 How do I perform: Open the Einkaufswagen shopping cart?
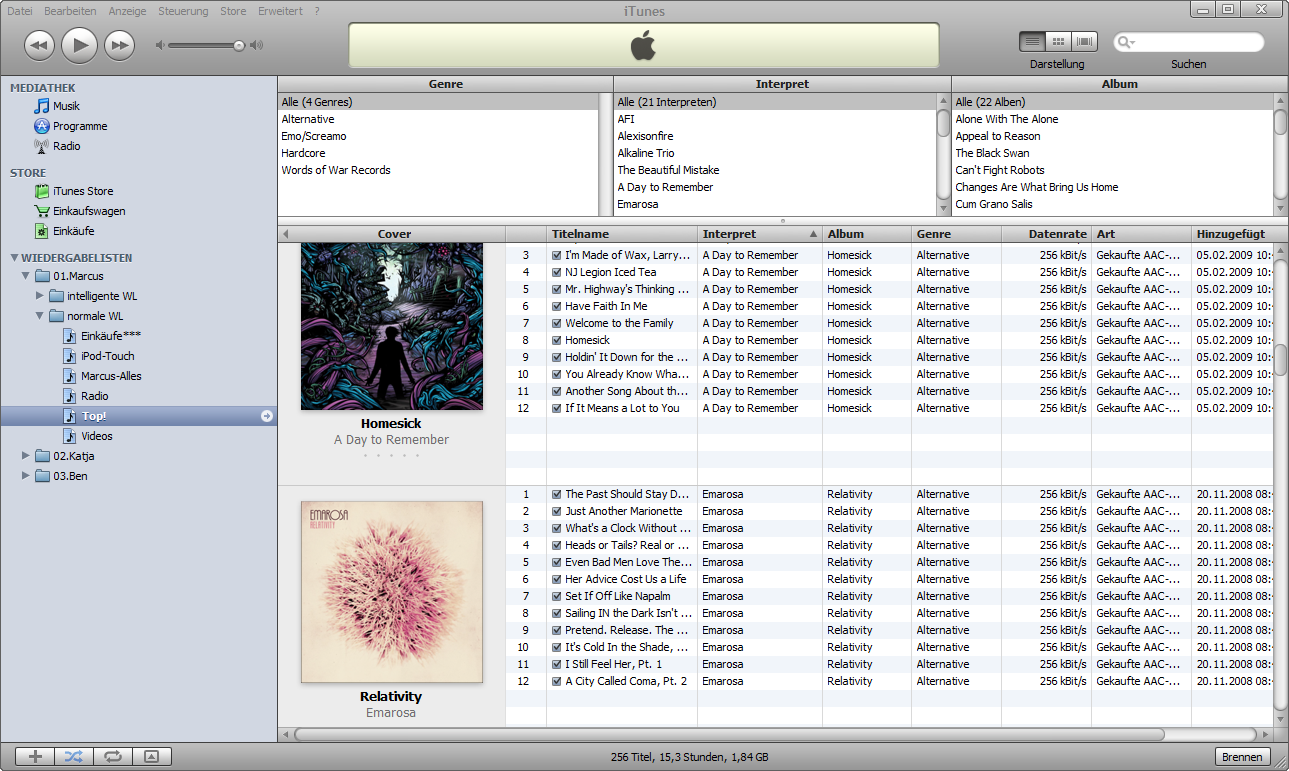(89, 211)
